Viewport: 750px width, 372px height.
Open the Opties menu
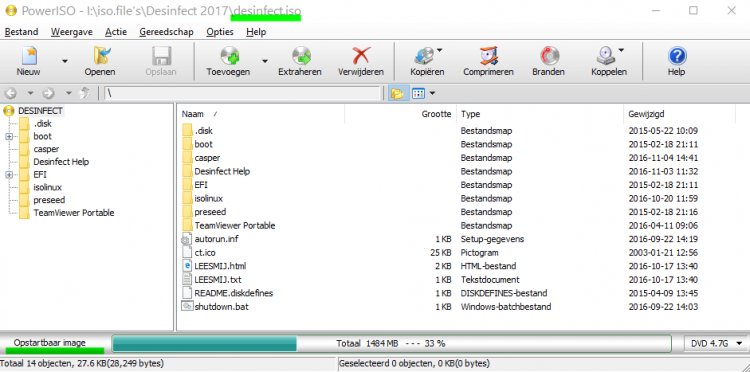[x=220, y=32]
